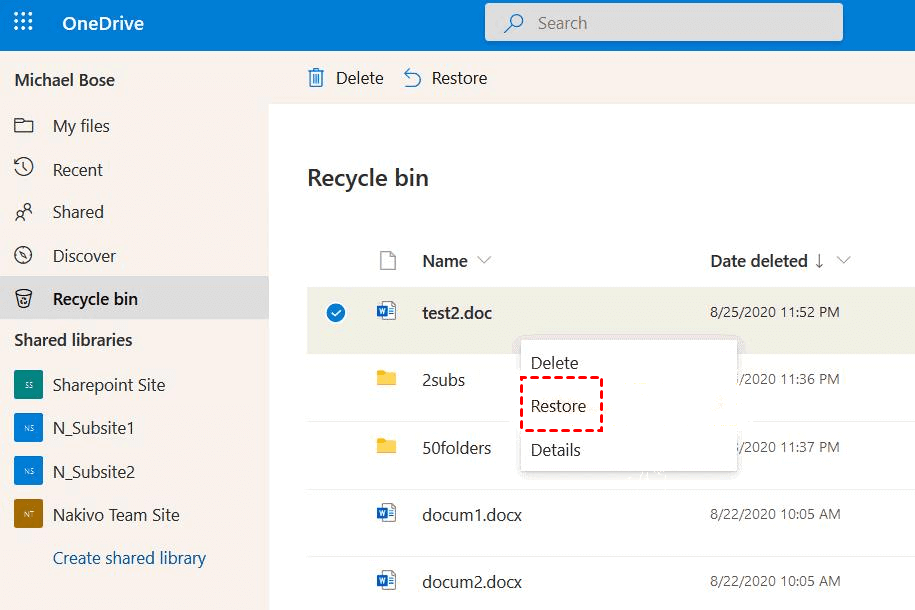Choose Delete in the context menu

coord(554,363)
